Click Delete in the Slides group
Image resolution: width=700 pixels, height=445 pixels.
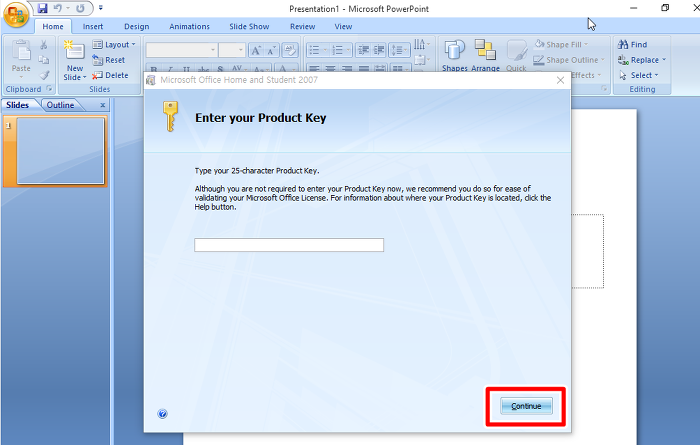point(110,75)
